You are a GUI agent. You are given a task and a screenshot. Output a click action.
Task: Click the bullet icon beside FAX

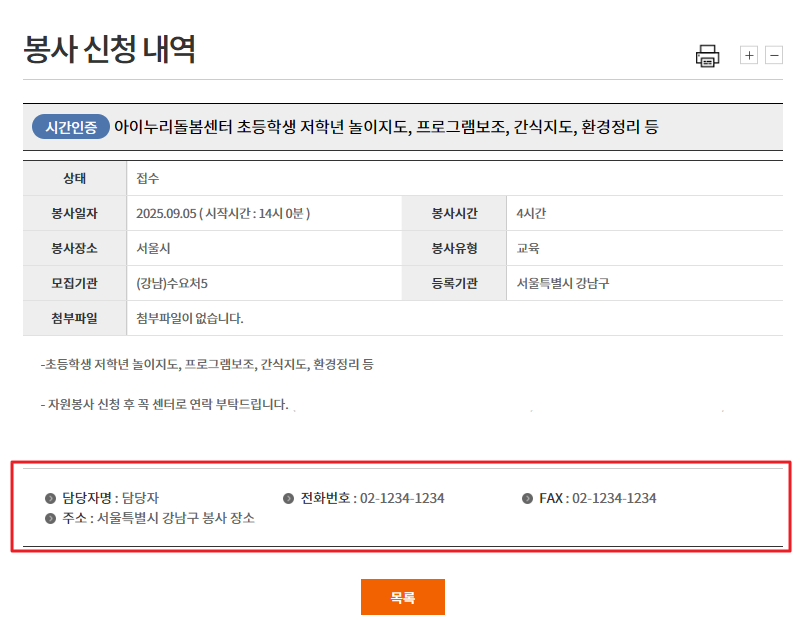[527, 498]
